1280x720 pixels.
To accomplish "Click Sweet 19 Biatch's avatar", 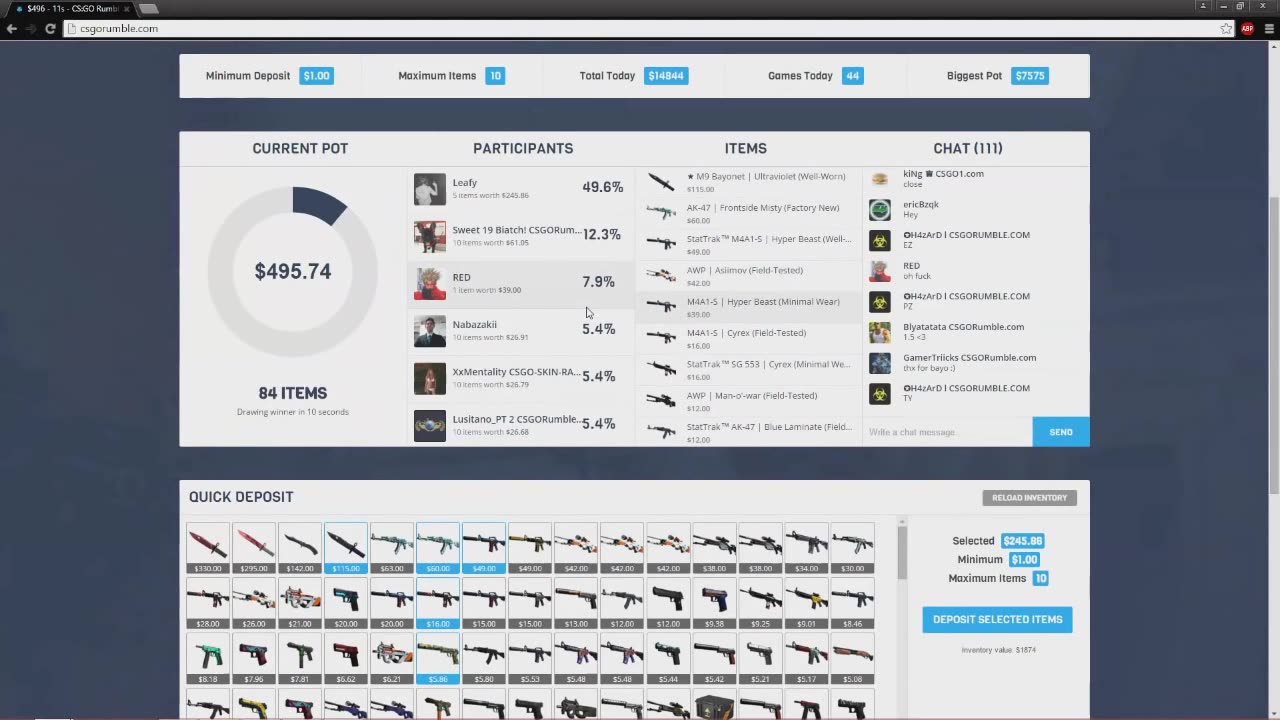I will point(430,236).
